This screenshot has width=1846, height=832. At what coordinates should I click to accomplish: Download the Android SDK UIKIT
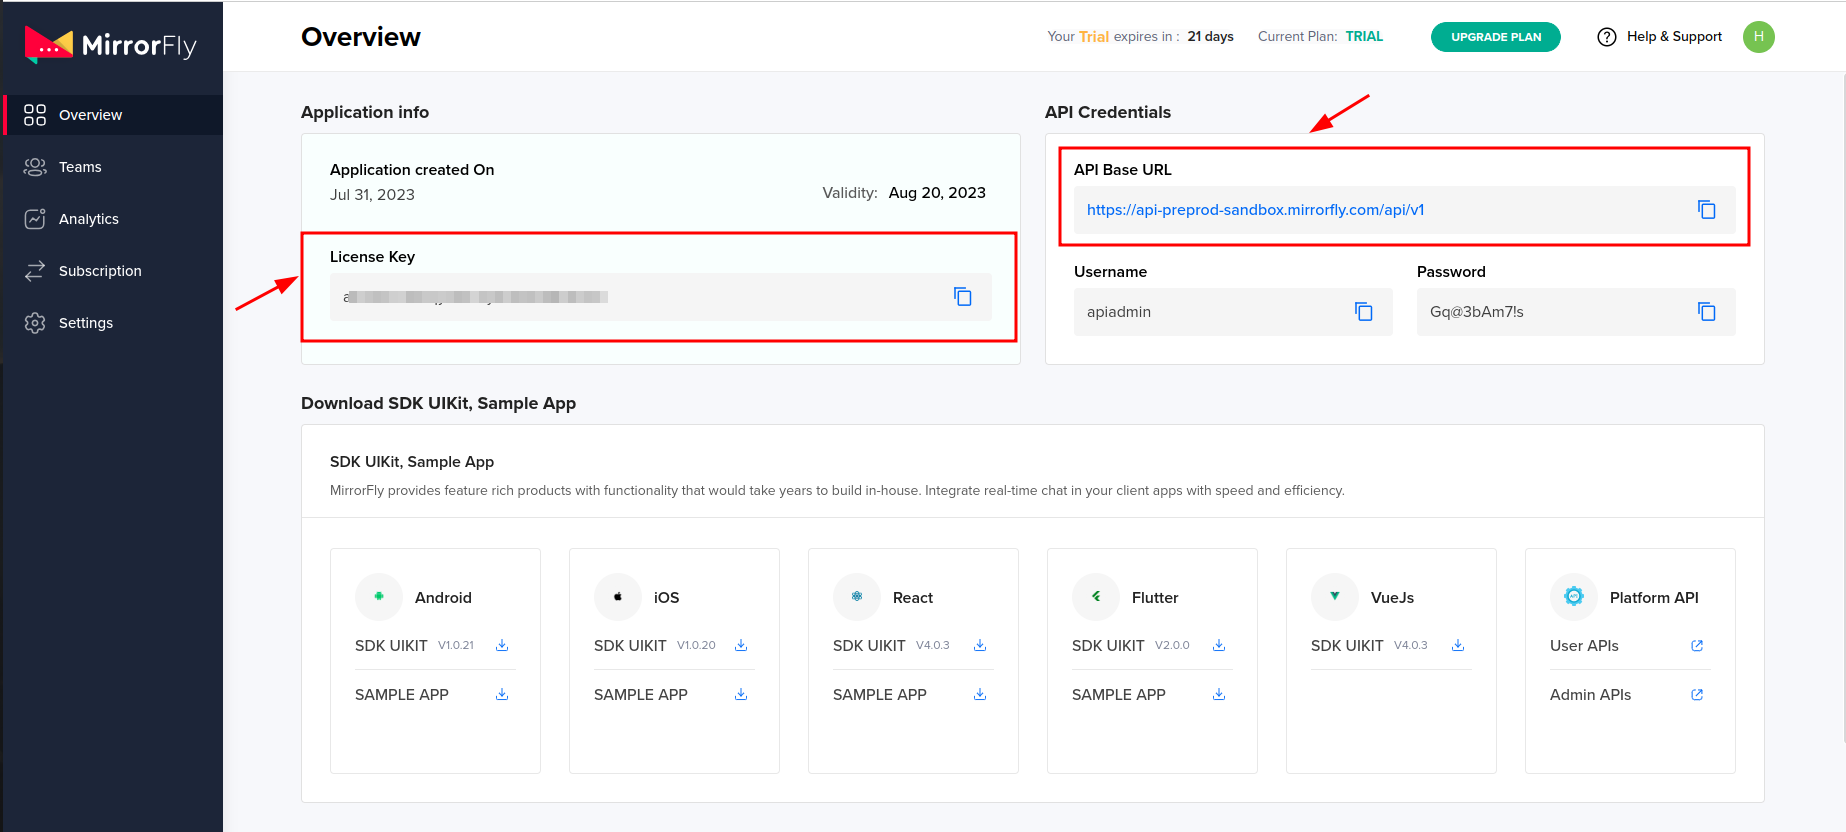click(502, 646)
